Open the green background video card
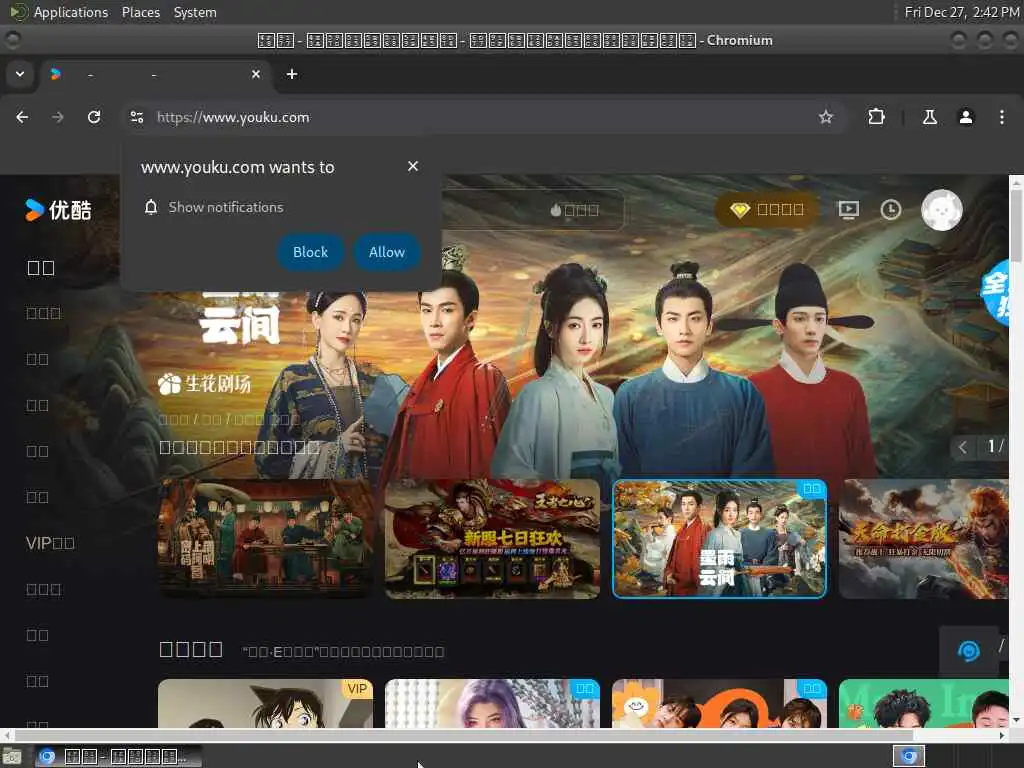Image resolution: width=1024 pixels, height=768 pixels. coord(923,703)
